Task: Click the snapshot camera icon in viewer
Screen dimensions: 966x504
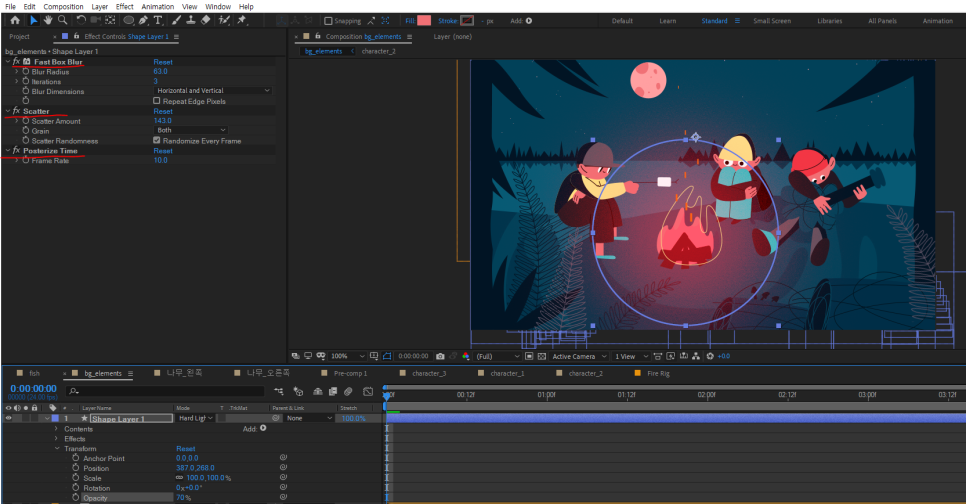Action: [440, 356]
